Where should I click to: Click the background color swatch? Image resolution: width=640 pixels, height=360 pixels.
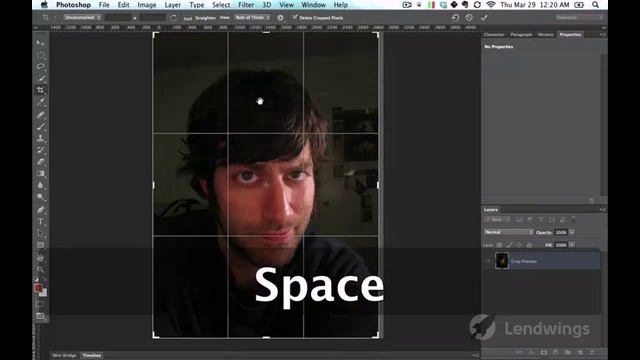(44, 293)
